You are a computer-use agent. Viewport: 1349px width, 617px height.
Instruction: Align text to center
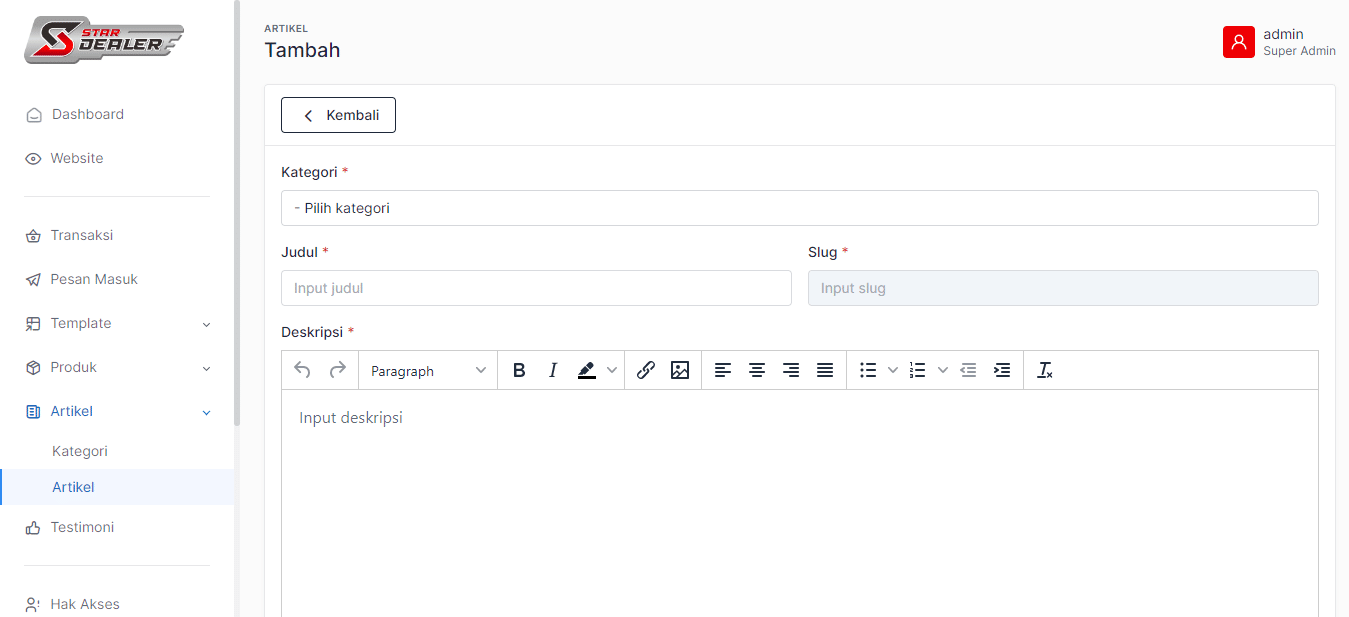click(757, 370)
